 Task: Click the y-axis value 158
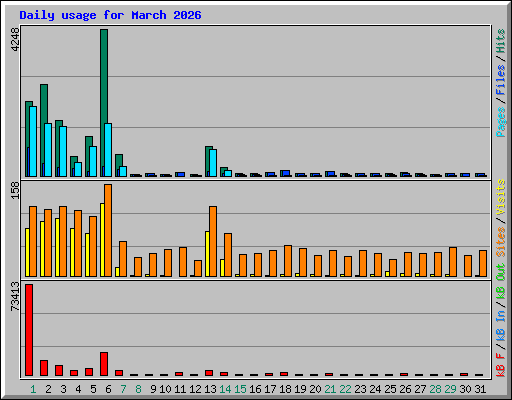coord(15,190)
